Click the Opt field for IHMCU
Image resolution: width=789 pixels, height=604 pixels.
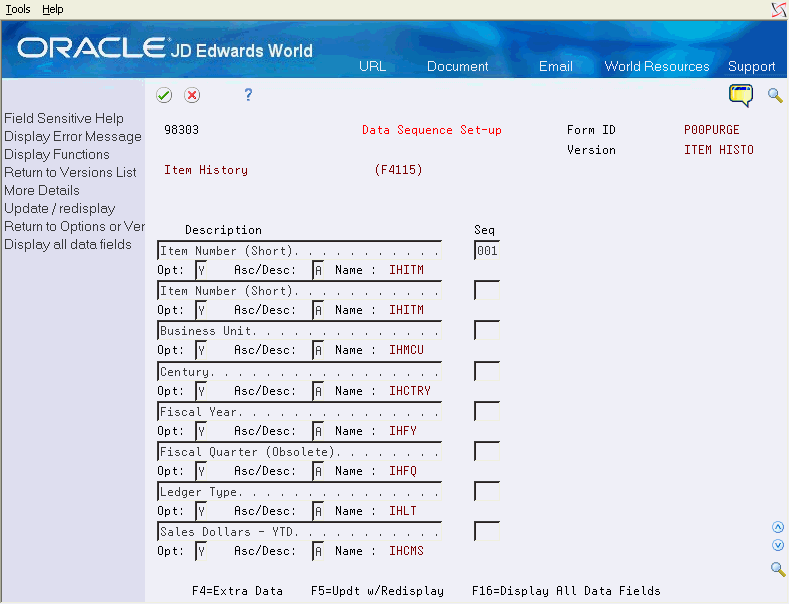(201, 350)
